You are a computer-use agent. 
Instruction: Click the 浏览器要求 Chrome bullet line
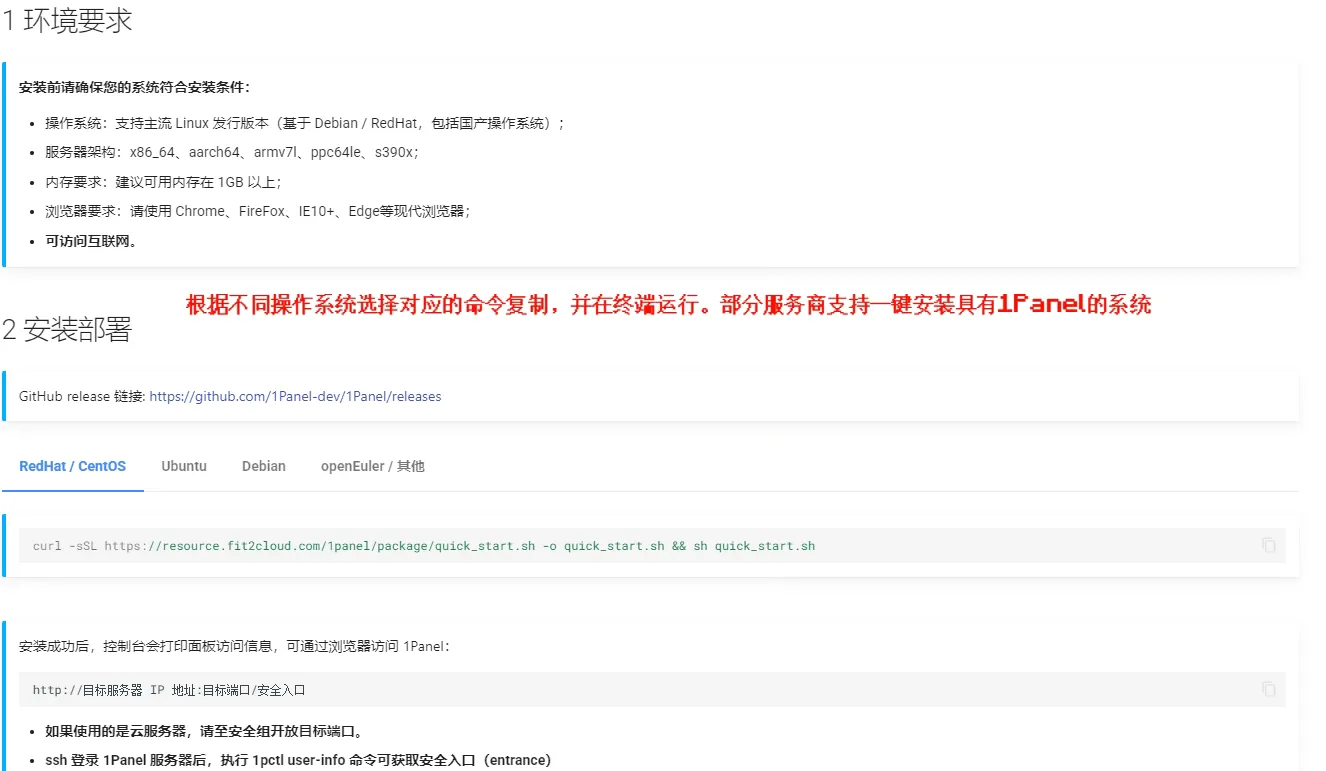tap(257, 211)
